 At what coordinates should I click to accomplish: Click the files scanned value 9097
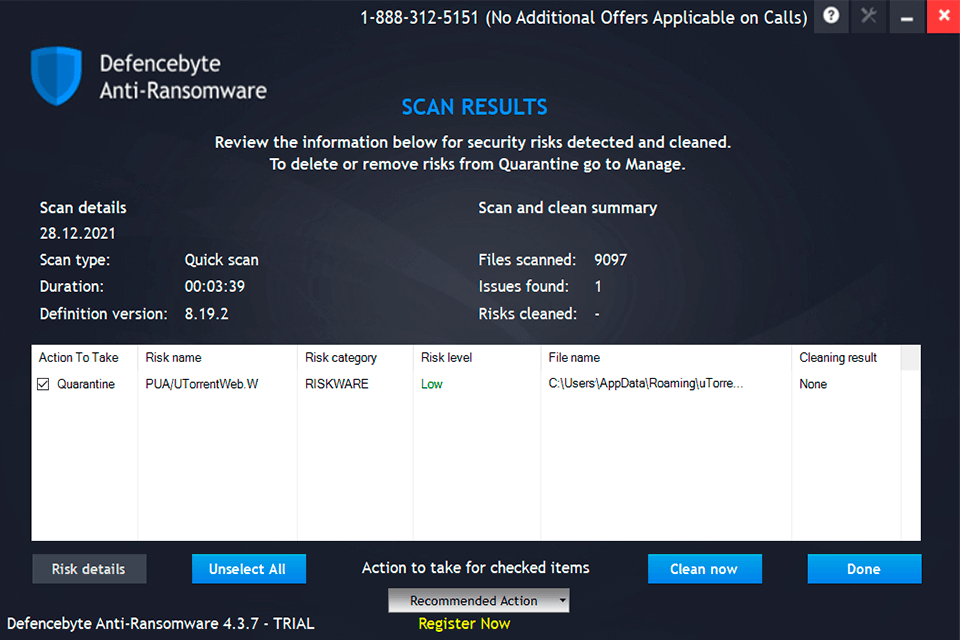click(610, 260)
